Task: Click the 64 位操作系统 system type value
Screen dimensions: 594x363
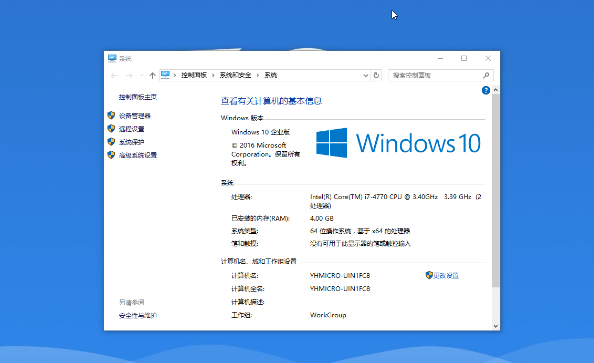Action: (x=360, y=231)
